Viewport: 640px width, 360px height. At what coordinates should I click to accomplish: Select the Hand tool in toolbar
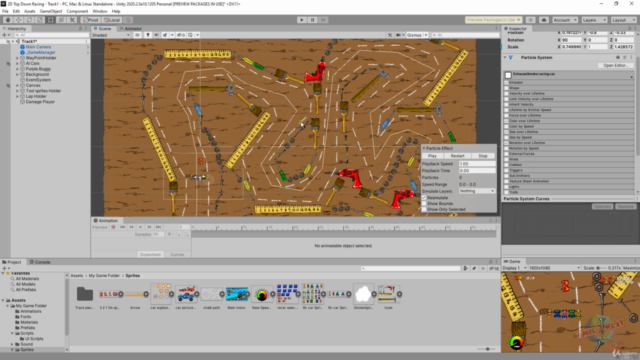tap(8, 20)
